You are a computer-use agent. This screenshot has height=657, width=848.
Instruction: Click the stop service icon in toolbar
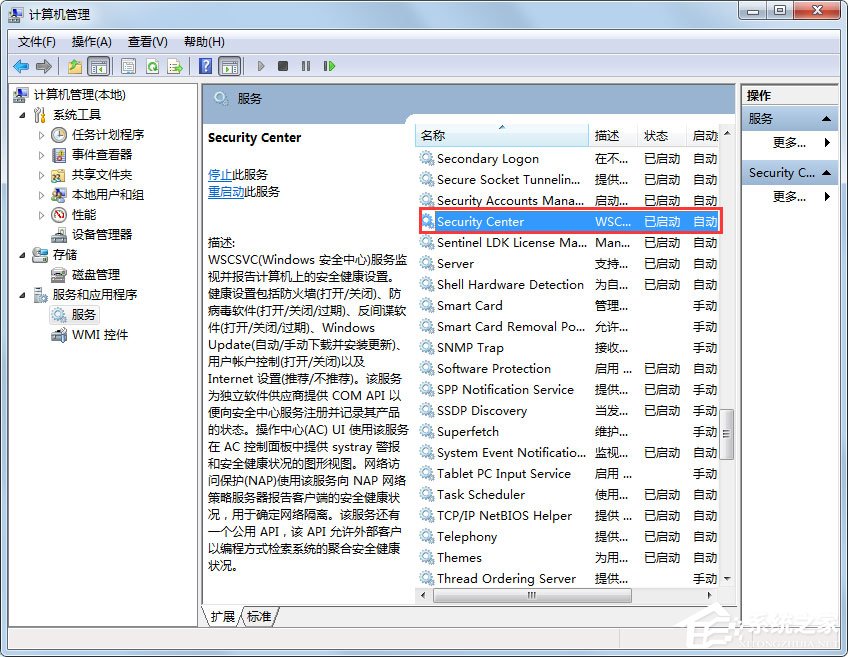[x=282, y=66]
